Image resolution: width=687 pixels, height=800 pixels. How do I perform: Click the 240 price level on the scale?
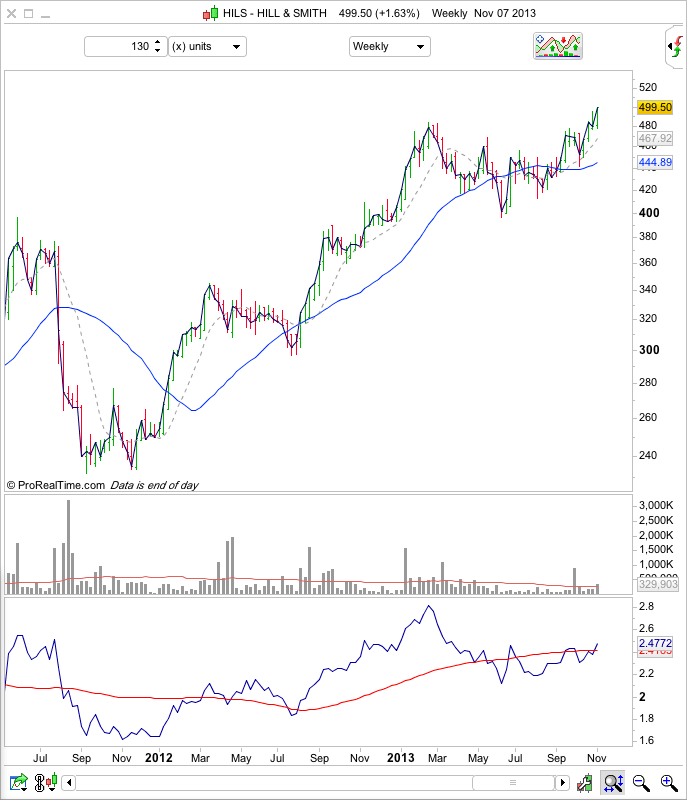[648, 455]
